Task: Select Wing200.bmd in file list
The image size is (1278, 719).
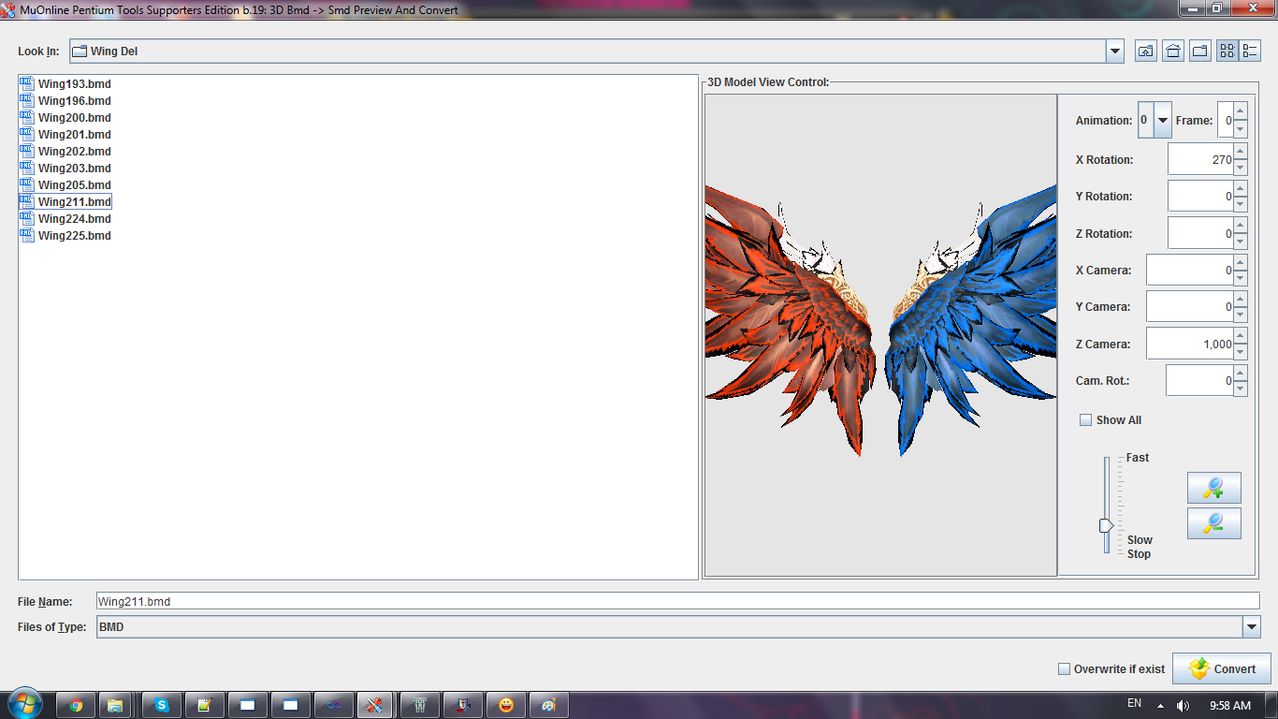Action: point(65,118)
